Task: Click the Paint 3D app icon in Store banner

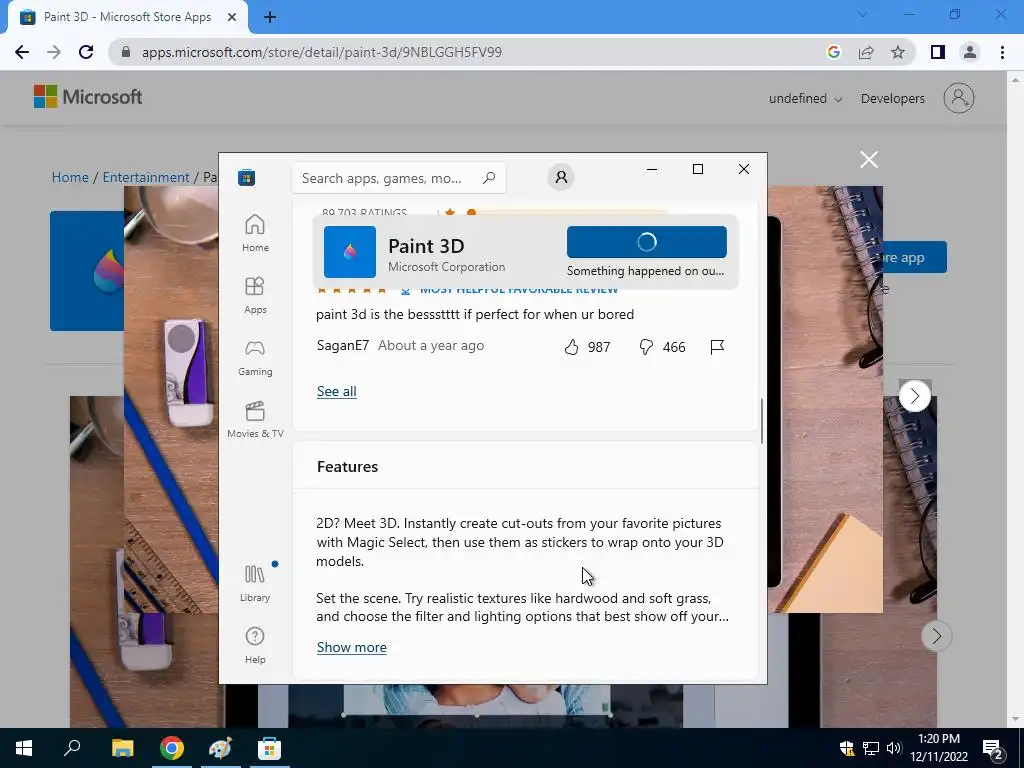Action: [350, 252]
